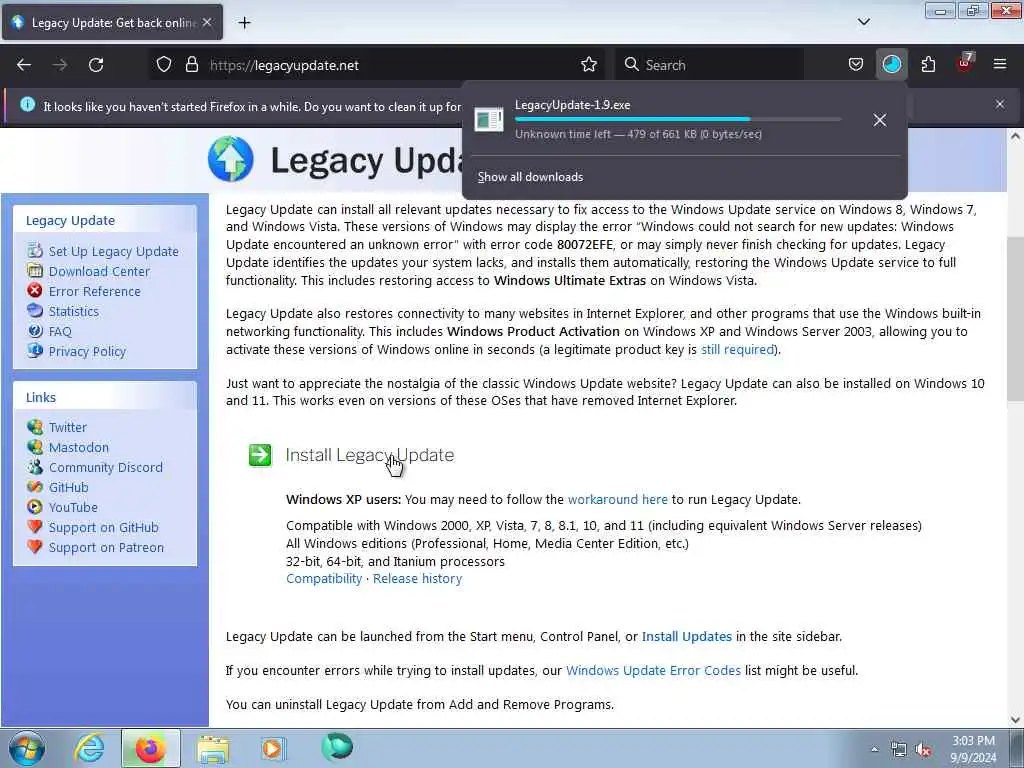This screenshot has height=768, width=1024.
Task: Click the scrollbar down arrow
Action: click(x=1016, y=720)
